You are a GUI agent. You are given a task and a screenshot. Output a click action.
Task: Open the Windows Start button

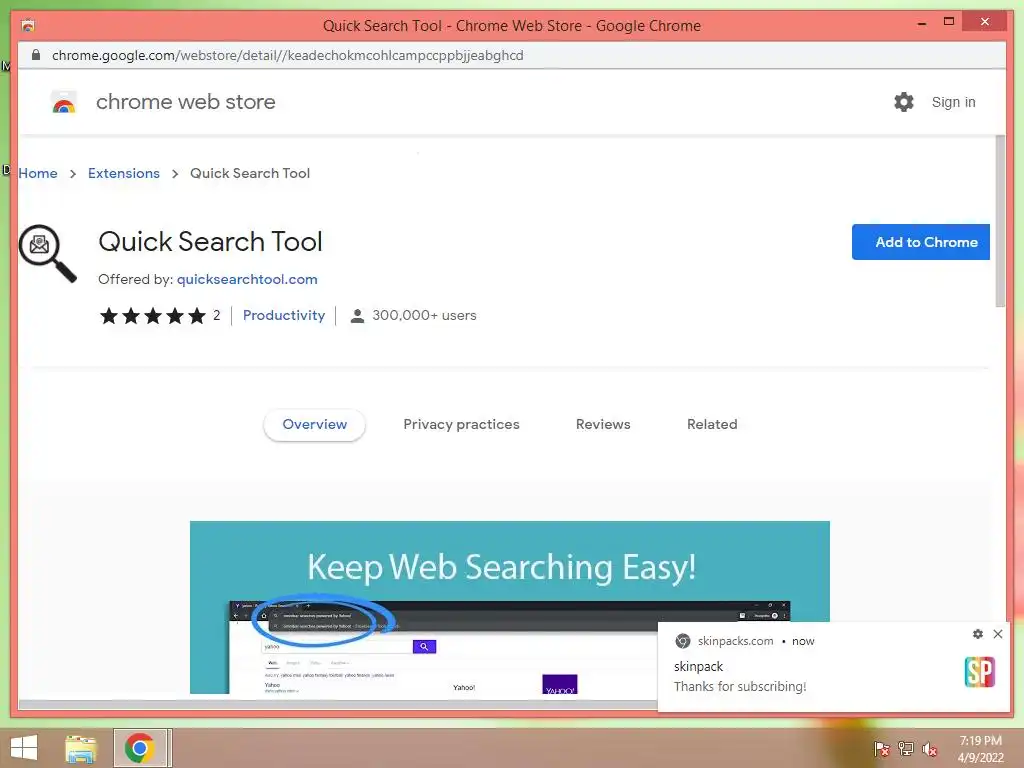24,748
